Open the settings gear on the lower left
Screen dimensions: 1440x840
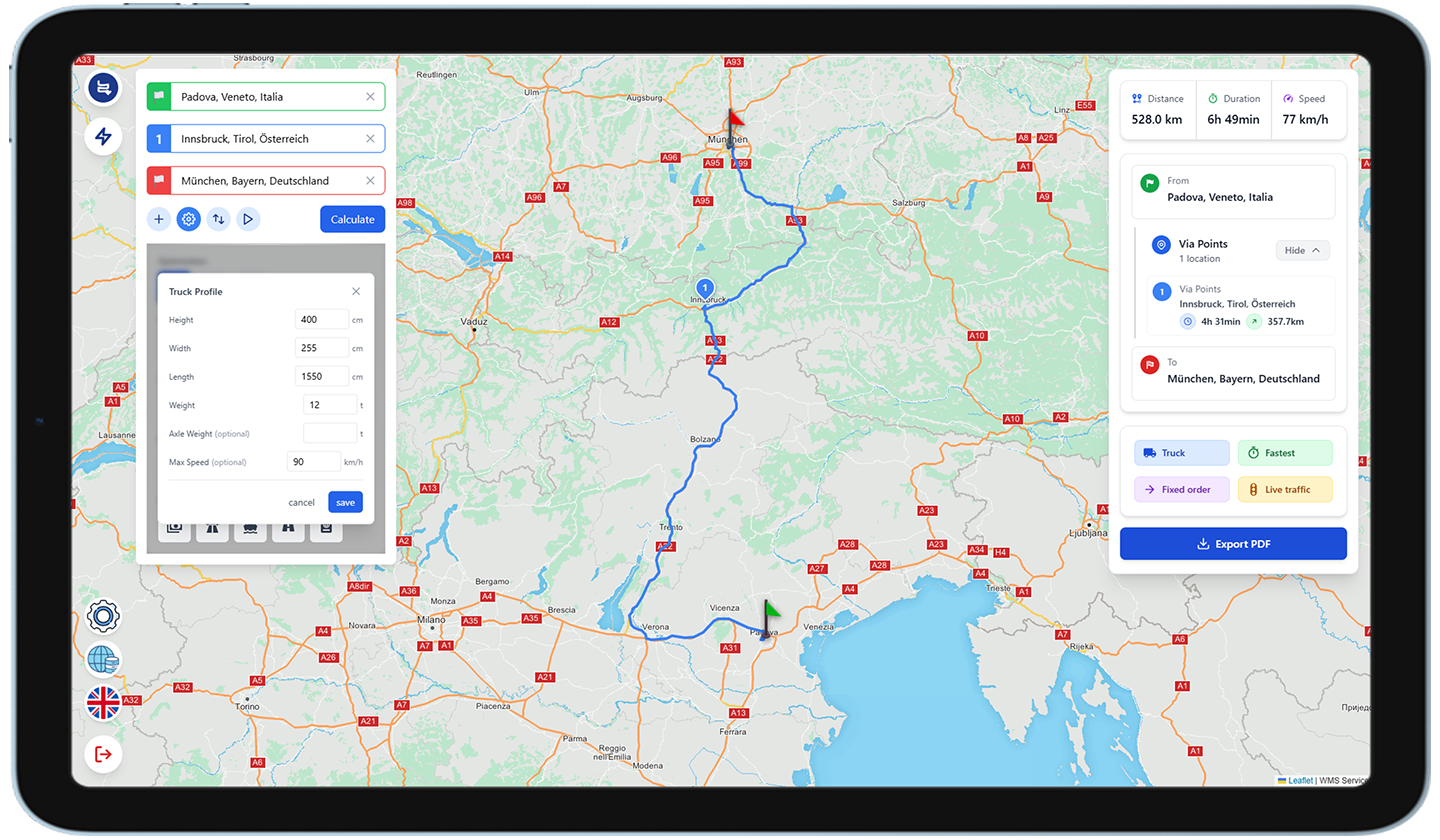click(x=103, y=616)
